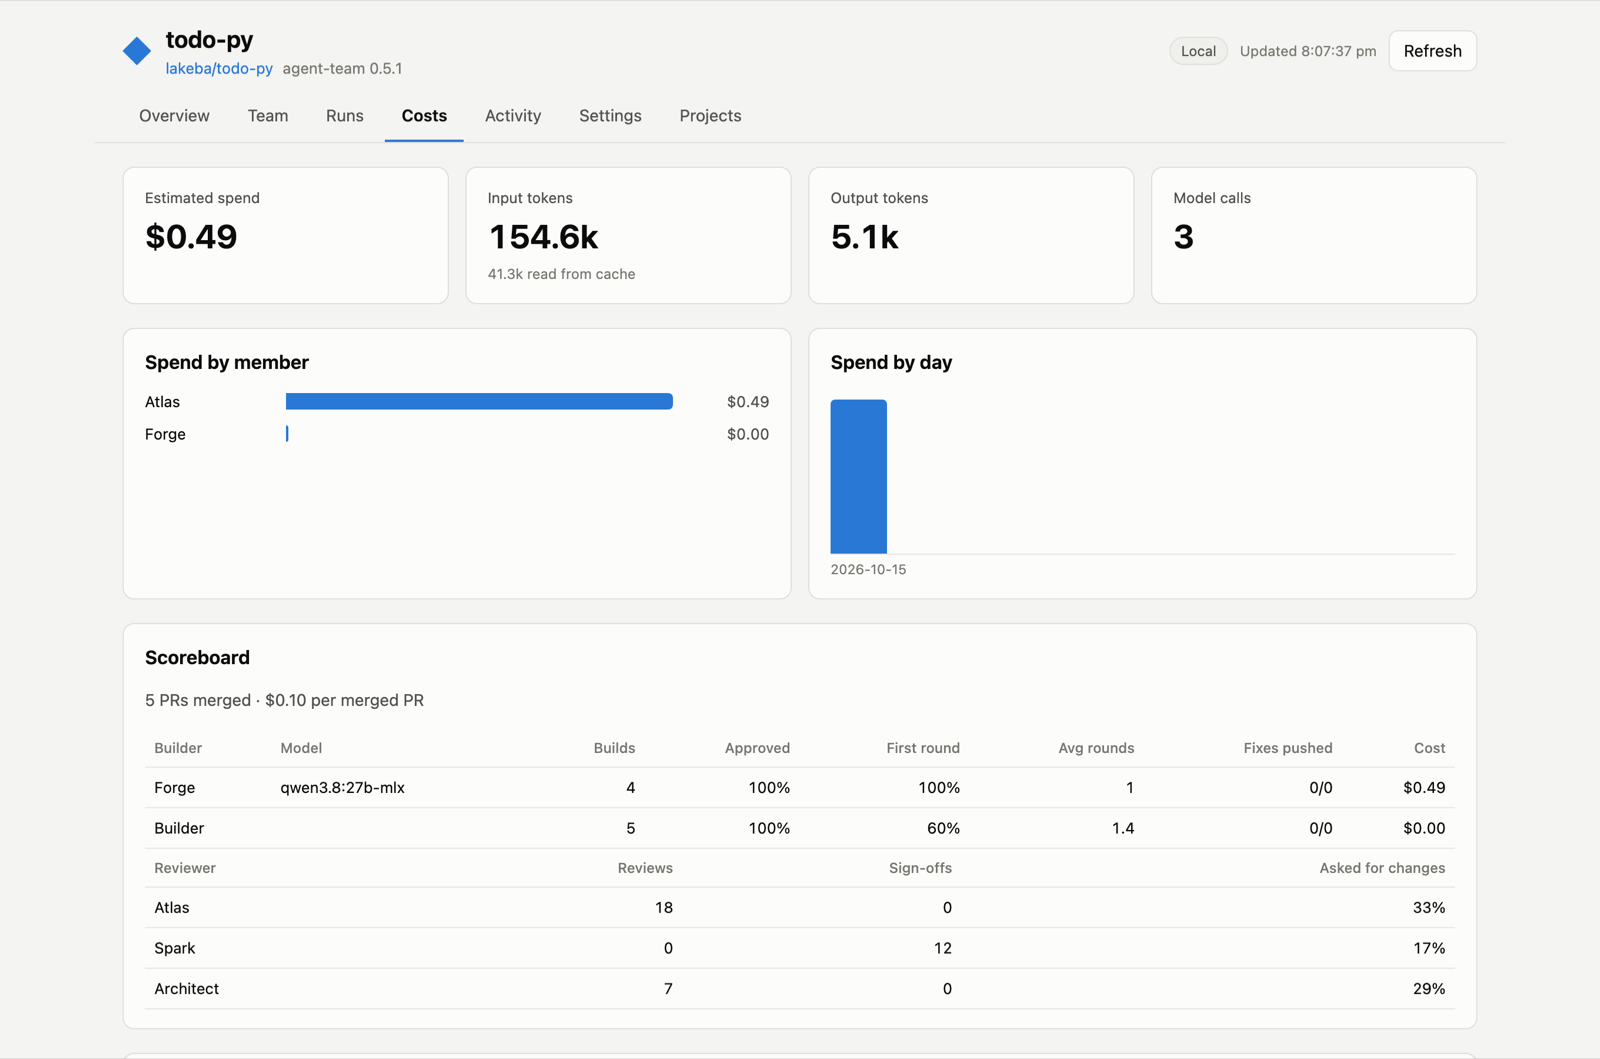This screenshot has height=1059, width=1600.
Task: Click the '5 PRs merged' summary line
Action: click(x=284, y=700)
